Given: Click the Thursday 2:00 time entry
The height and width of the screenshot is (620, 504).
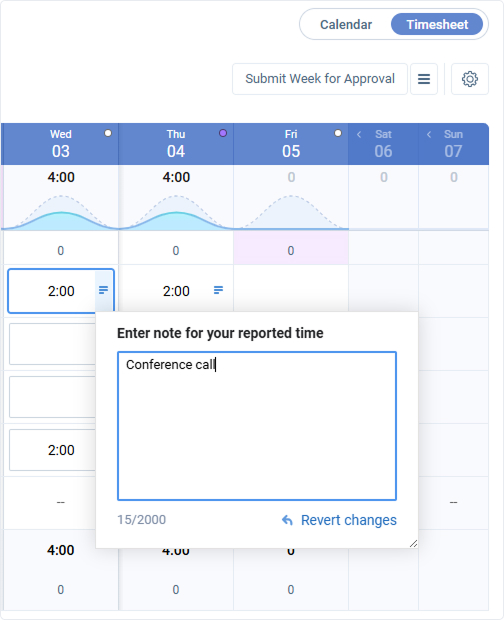Looking at the screenshot, I should tap(176, 291).
